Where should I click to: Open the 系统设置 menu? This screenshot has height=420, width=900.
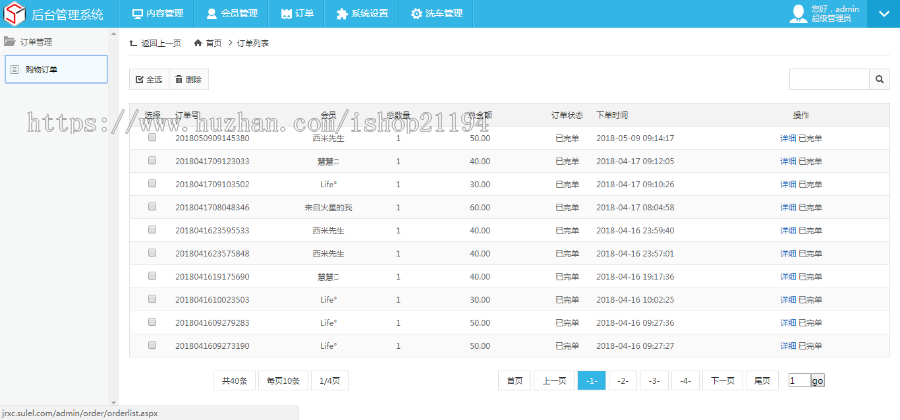point(362,14)
